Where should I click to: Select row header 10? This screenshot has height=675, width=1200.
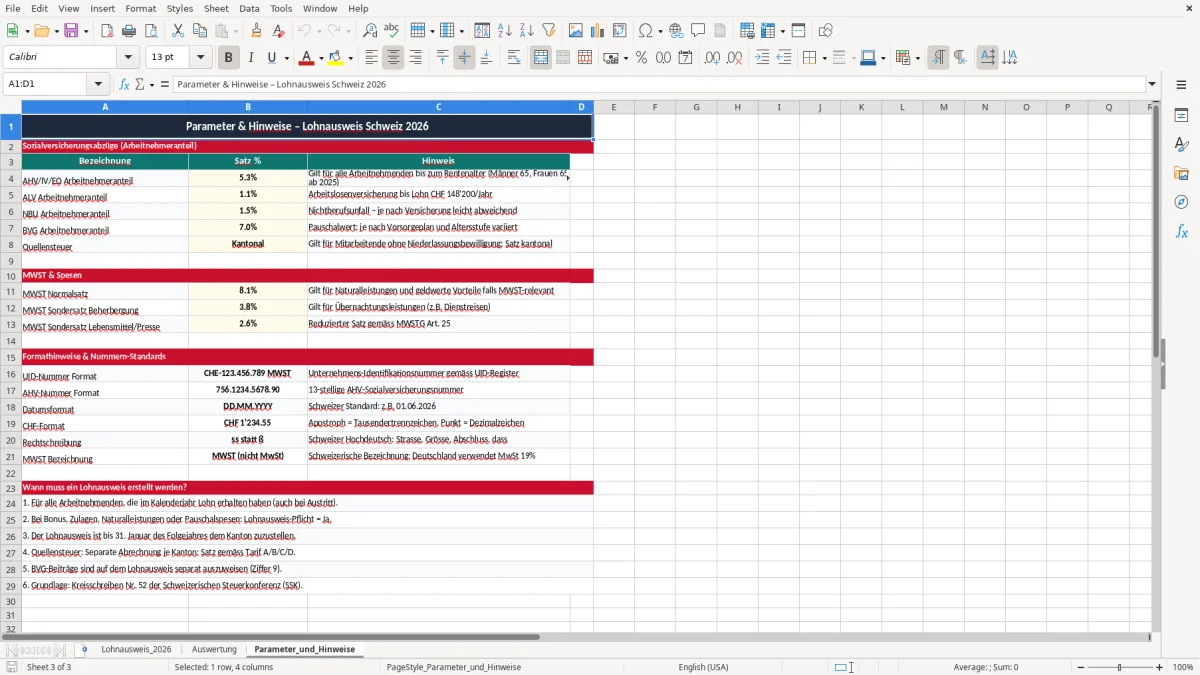point(11,275)
